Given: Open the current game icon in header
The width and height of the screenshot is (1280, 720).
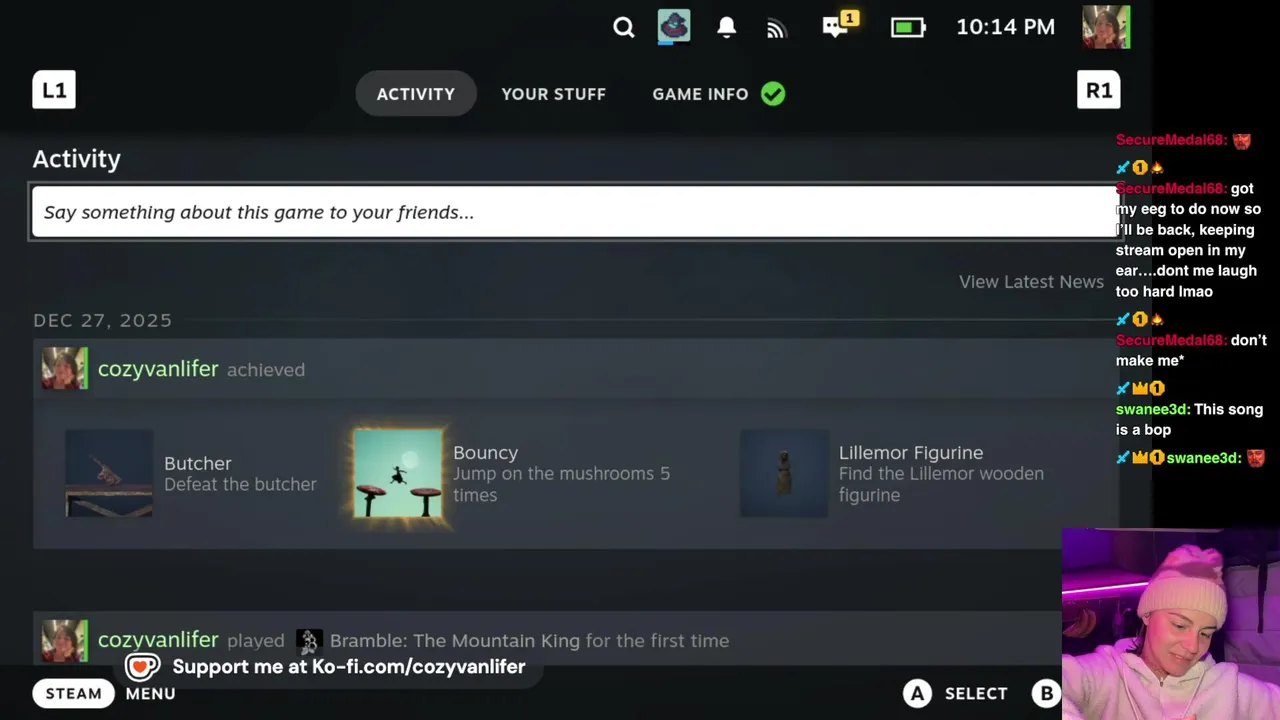Looking at the screenshot, I should click(674, 26).
